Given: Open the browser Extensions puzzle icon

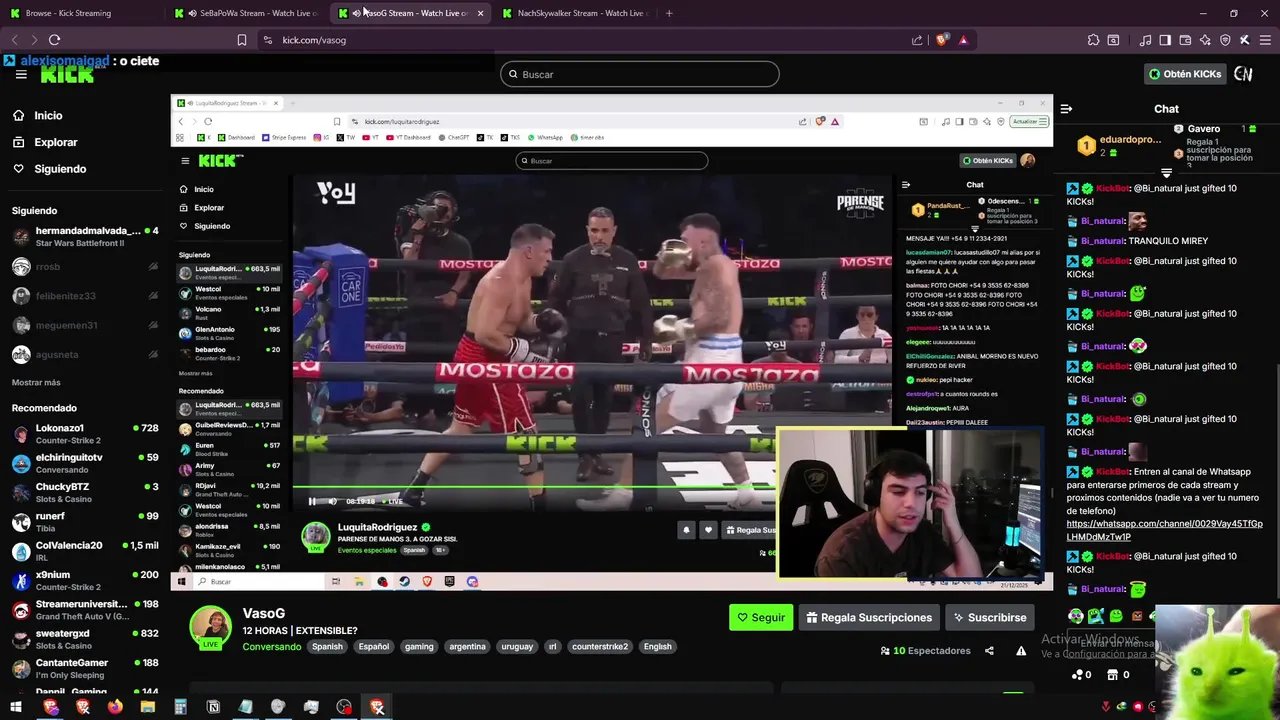Looking at the screenshot, I should pos(1093,40).
